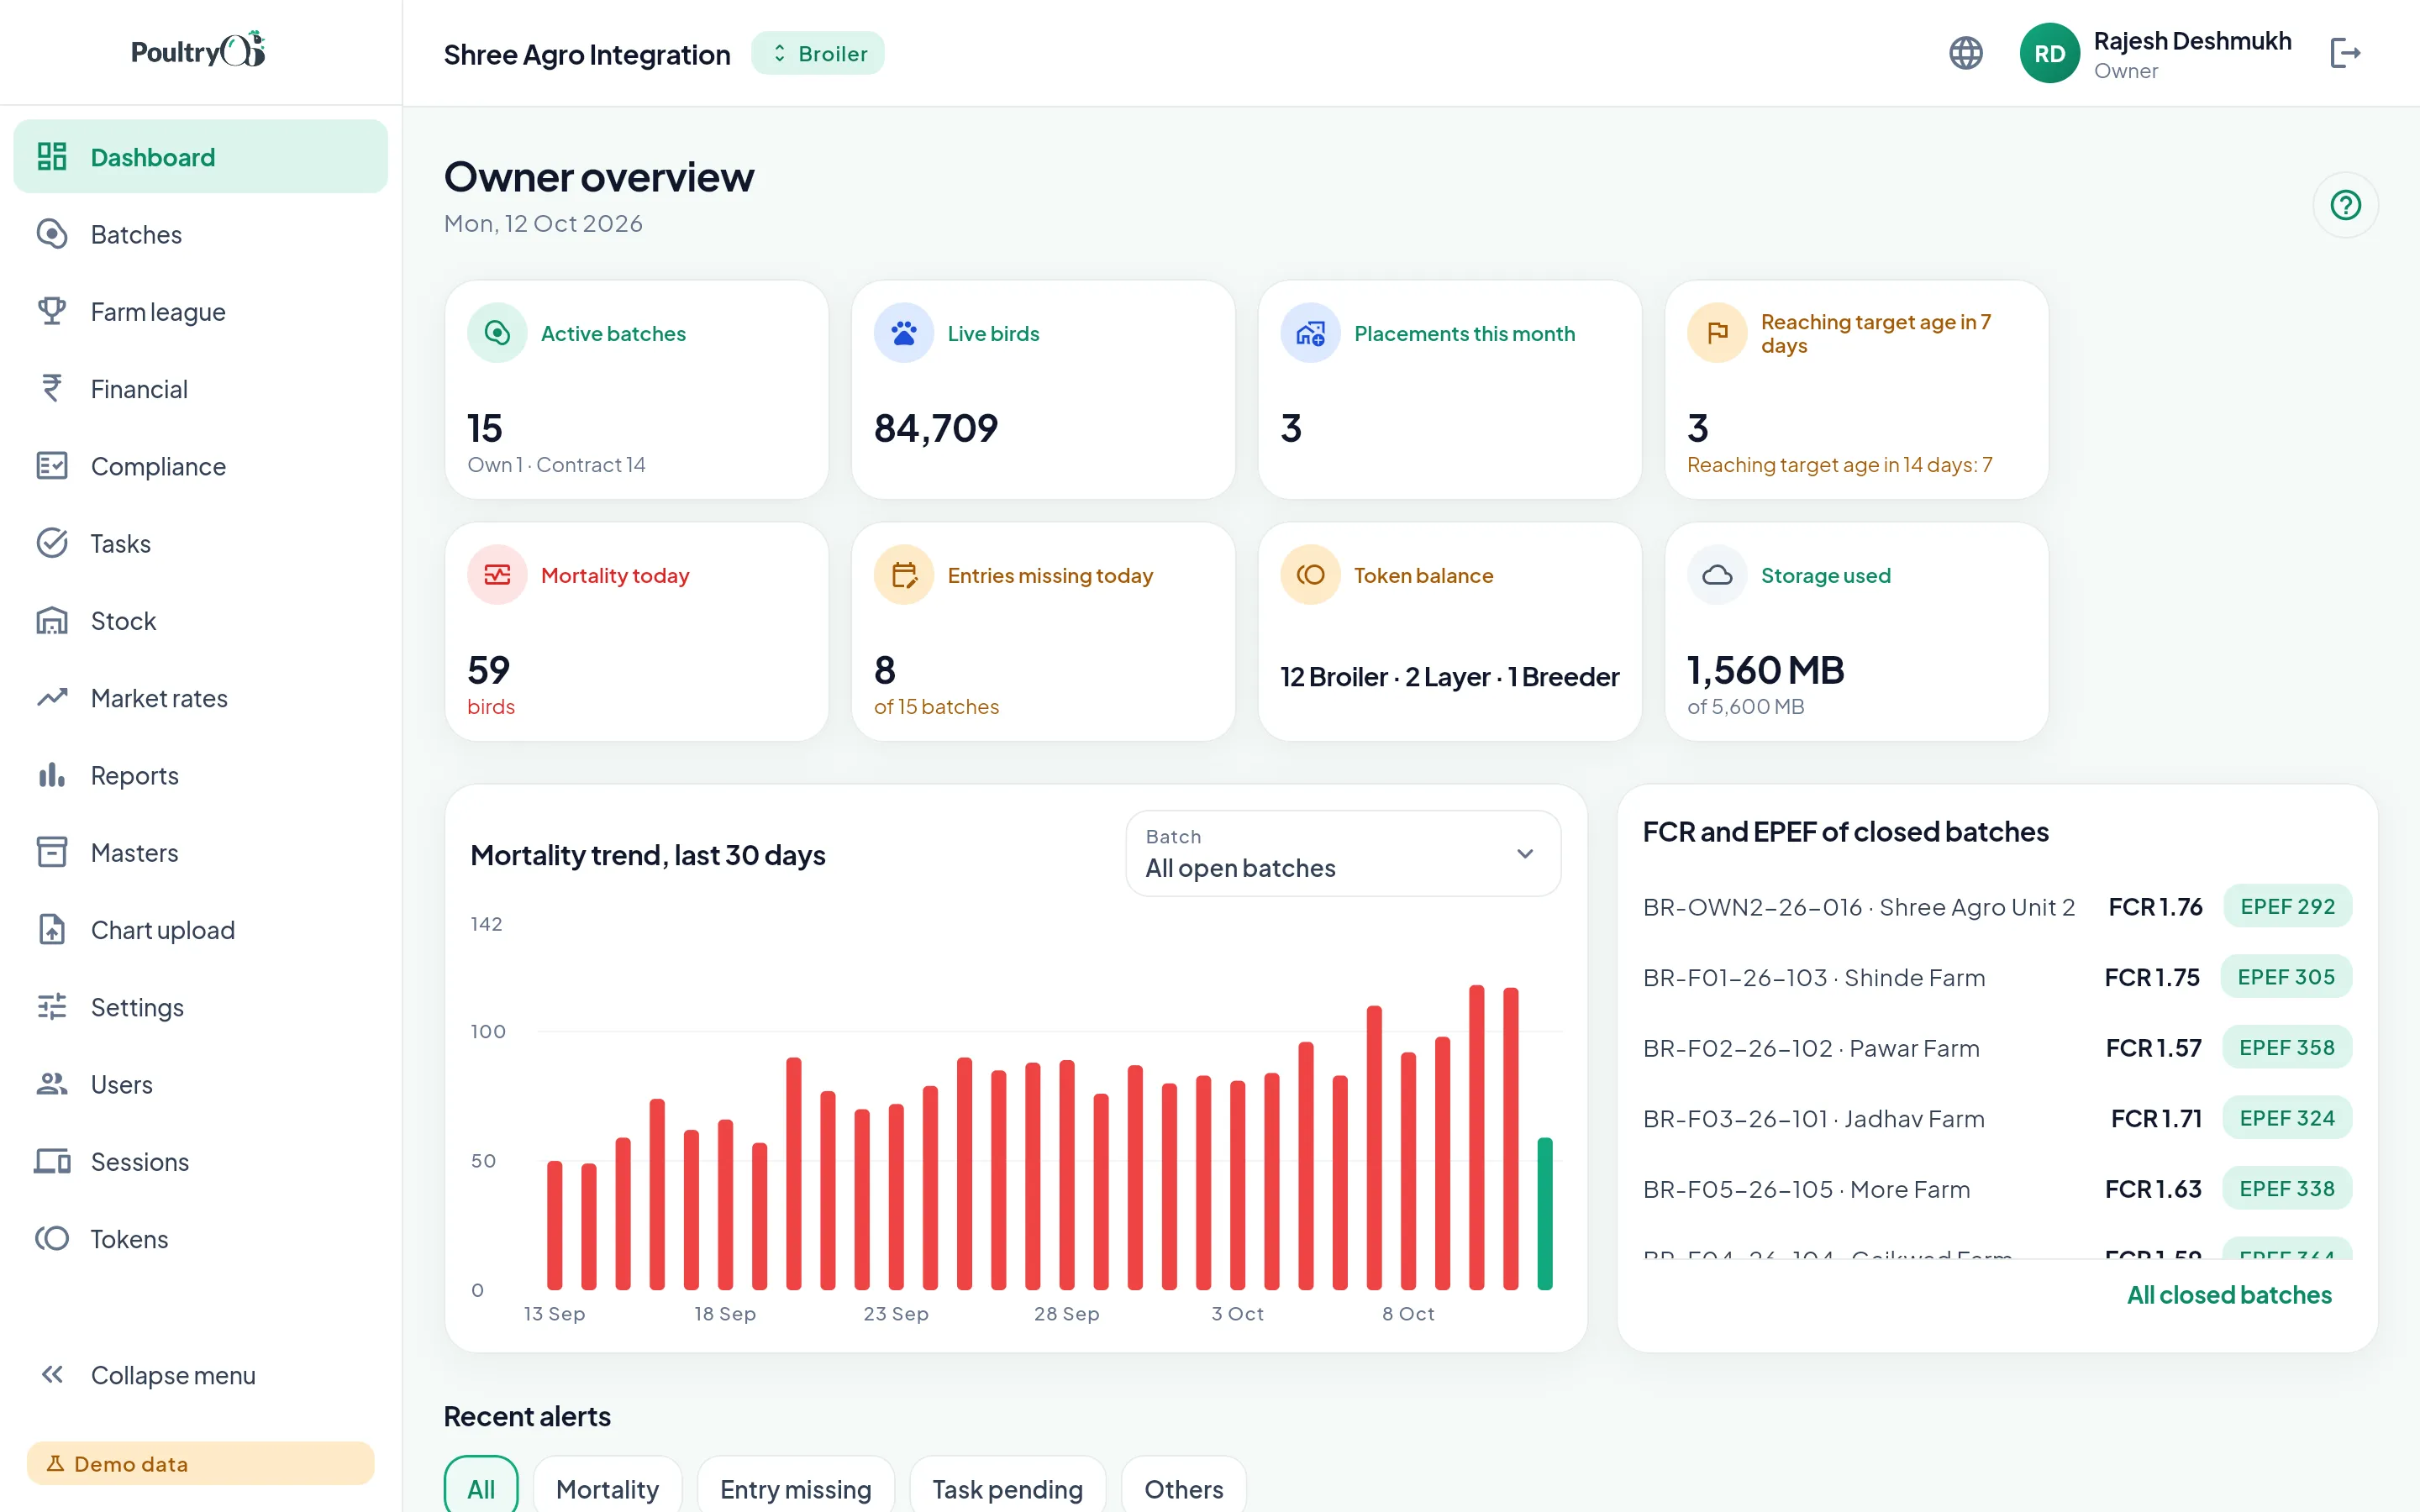Click BR-F02-26-102 Pawar Farm row
This screenshot has width=2420, height=1512.
(x=1997, y=1047)
